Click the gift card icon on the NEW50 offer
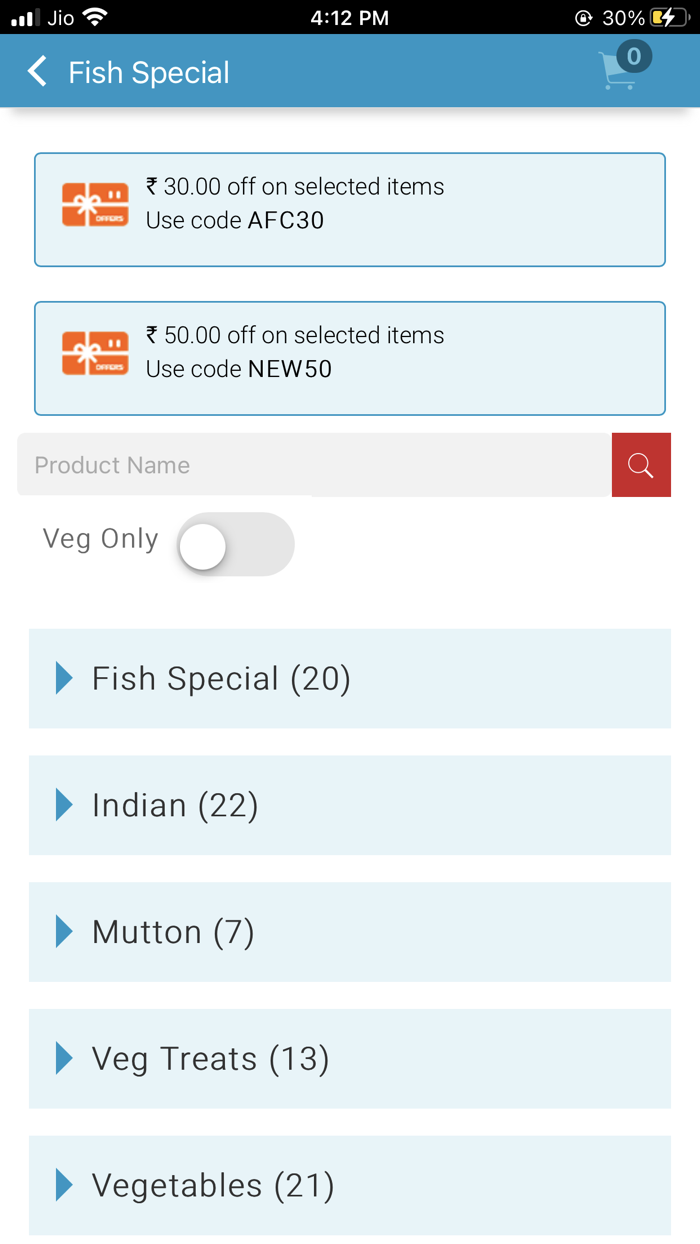 coord(95,352)
